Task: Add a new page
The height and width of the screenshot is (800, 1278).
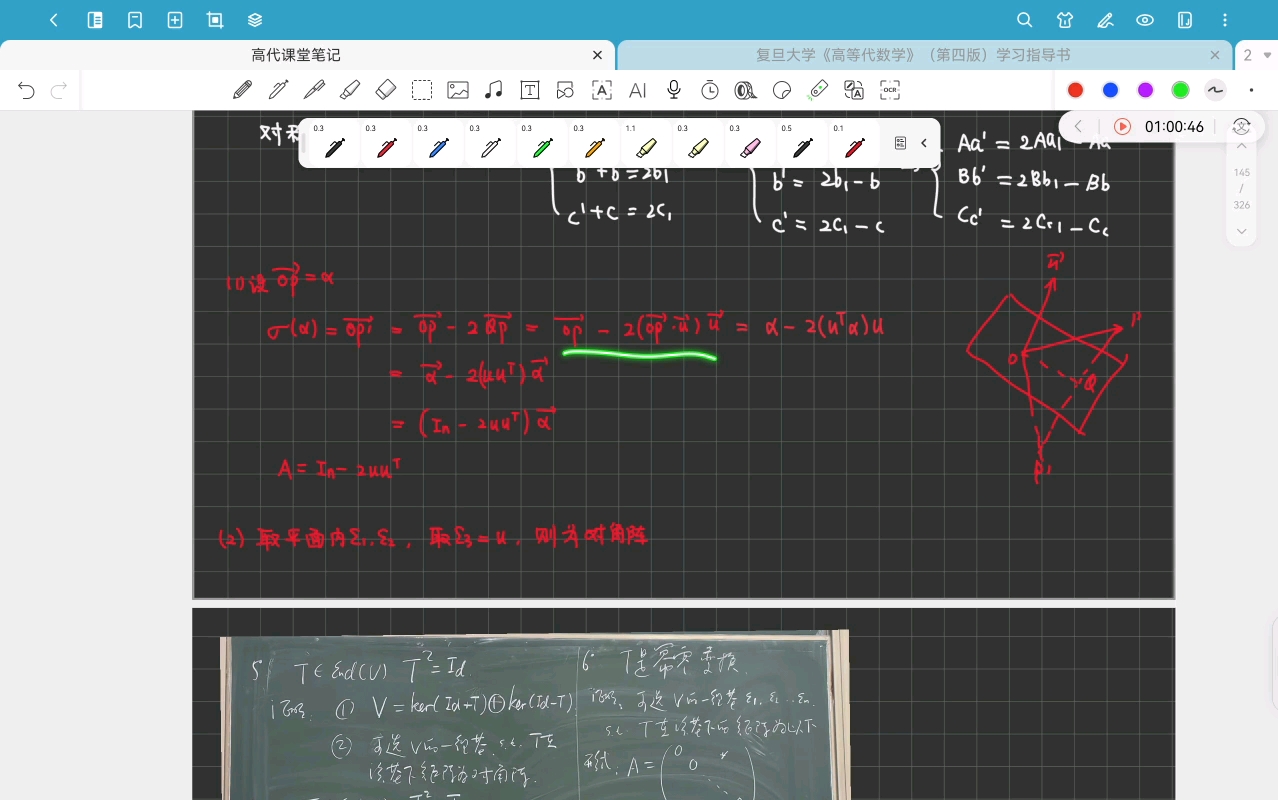Action: pos(175,20)
